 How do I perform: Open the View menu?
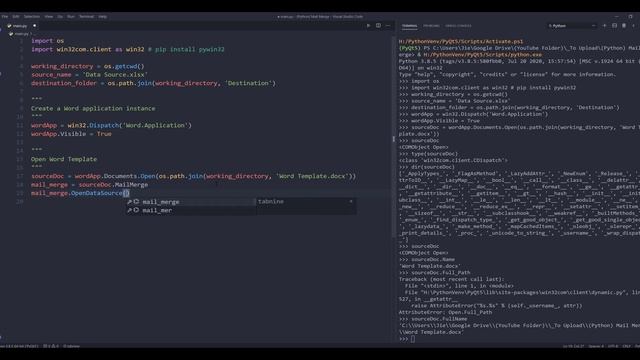(x=49, y=17)
